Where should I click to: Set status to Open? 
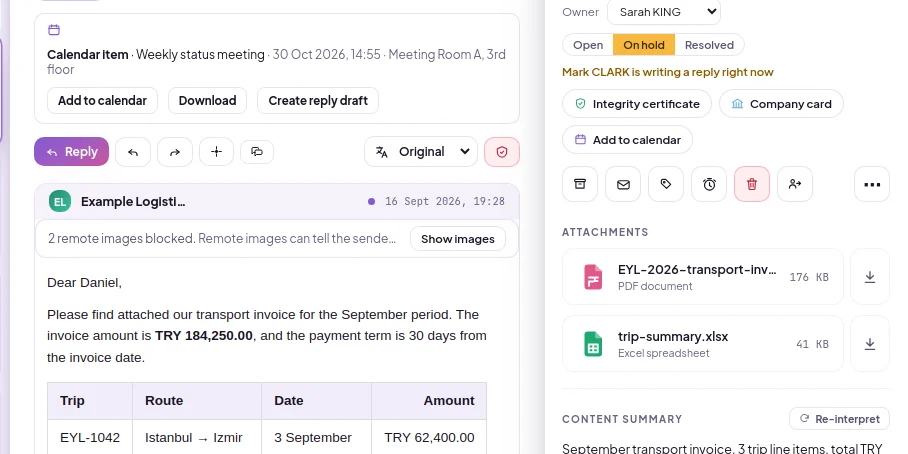588,45
